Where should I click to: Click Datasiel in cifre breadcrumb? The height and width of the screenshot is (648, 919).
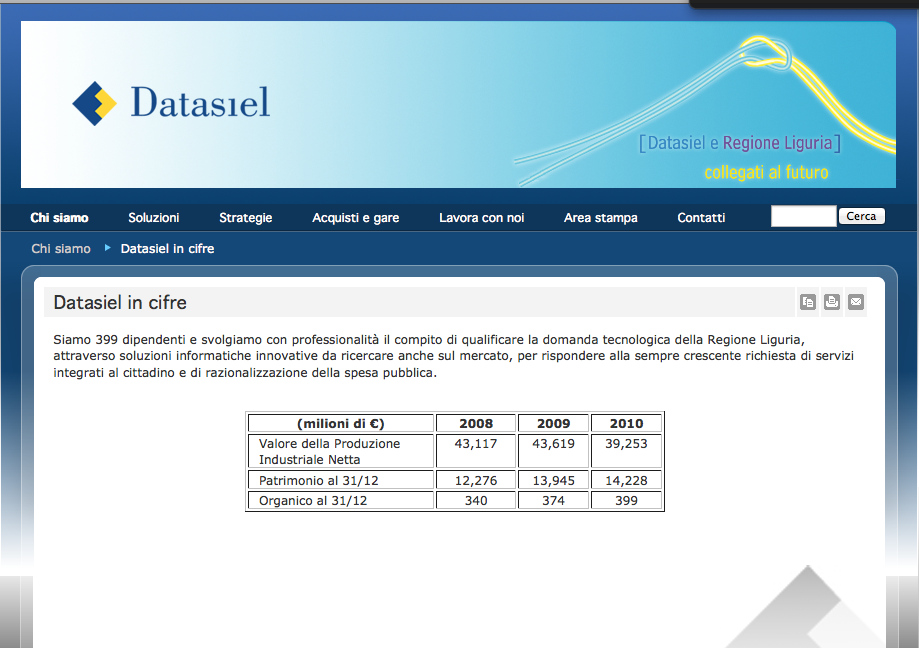pyautogui.click(x=167, y=248)
